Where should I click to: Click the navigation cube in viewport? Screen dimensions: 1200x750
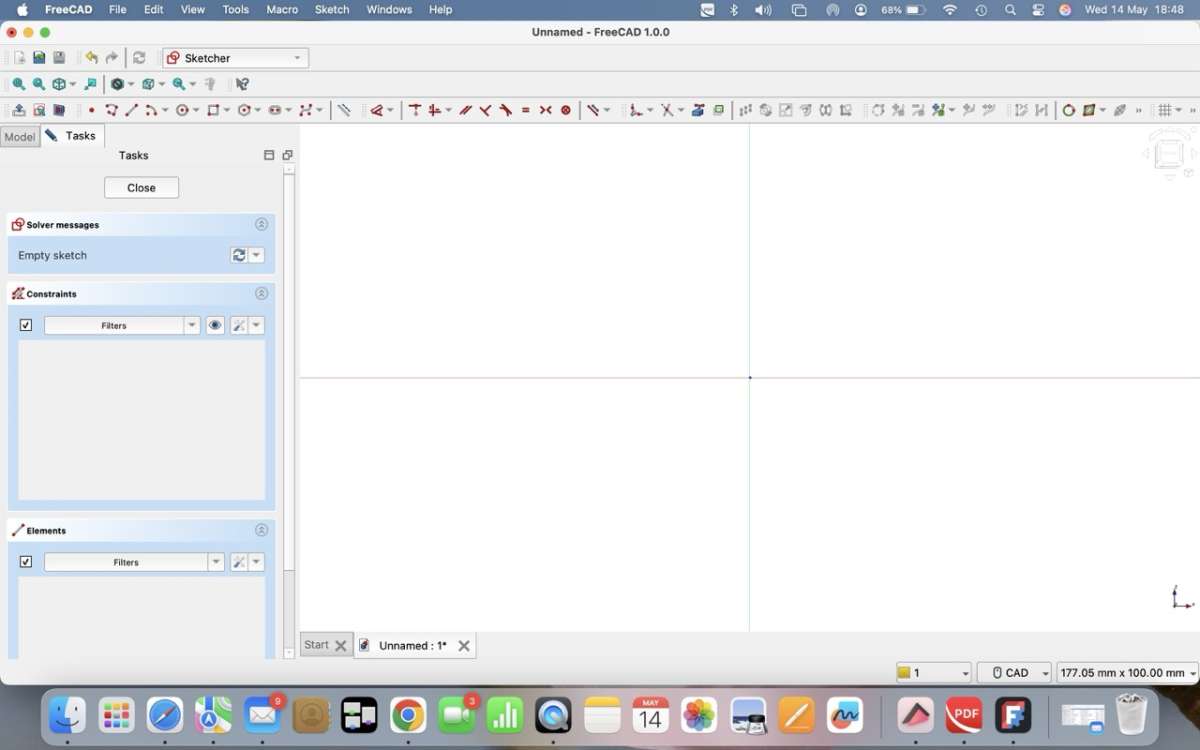[x=1168, y=154]
